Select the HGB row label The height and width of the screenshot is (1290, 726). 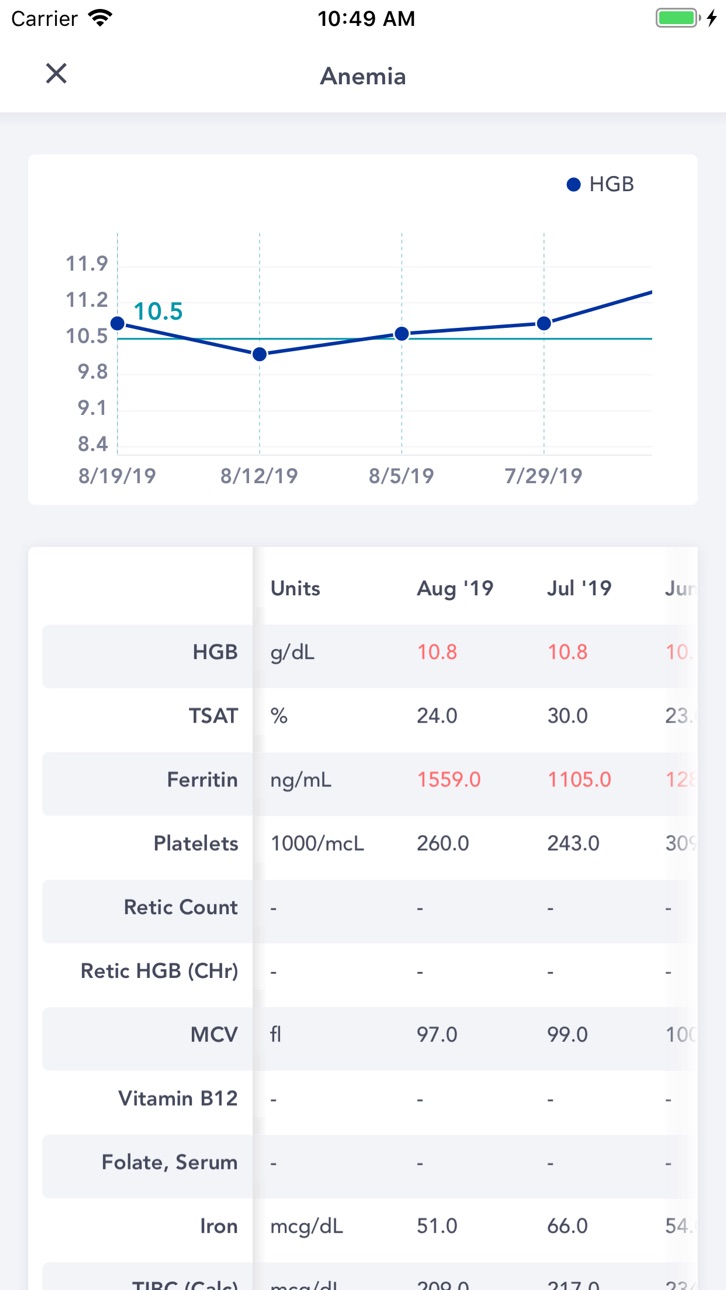[215, 652]
